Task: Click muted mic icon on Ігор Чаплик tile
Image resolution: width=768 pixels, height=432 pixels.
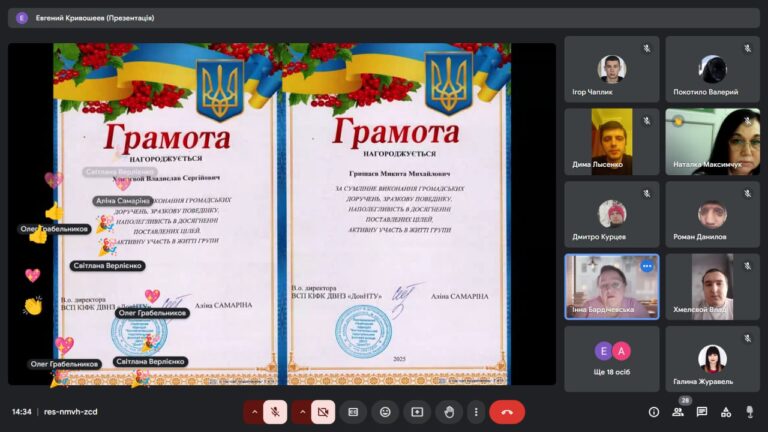Action: (x=647, y=48)
